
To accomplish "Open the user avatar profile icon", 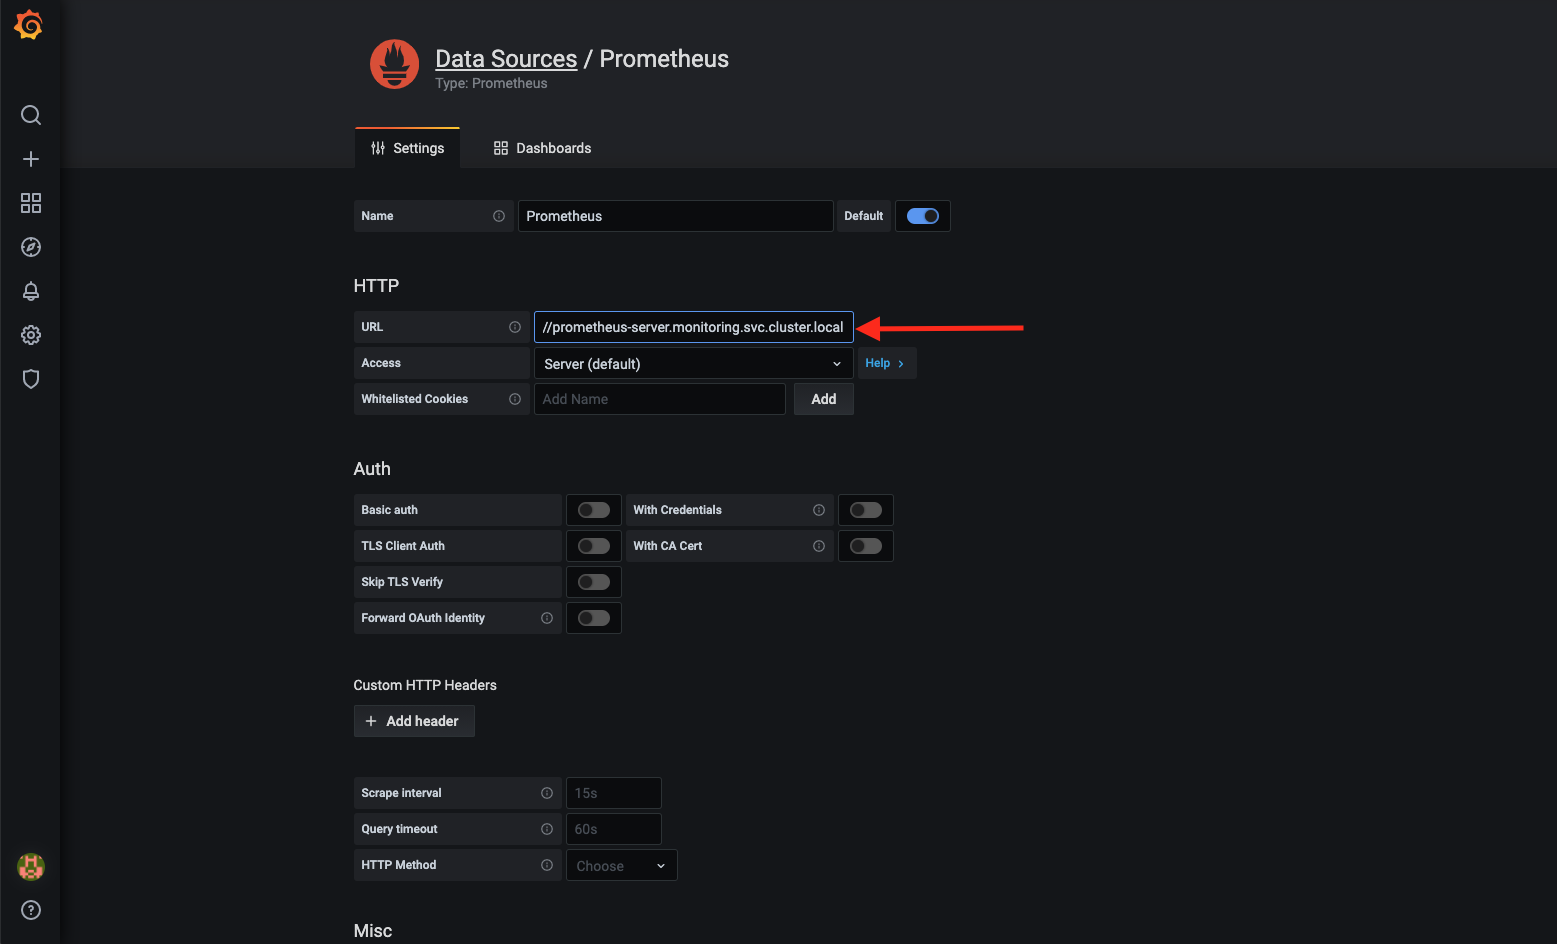I will pyautogui.click(x=31, y=867).
